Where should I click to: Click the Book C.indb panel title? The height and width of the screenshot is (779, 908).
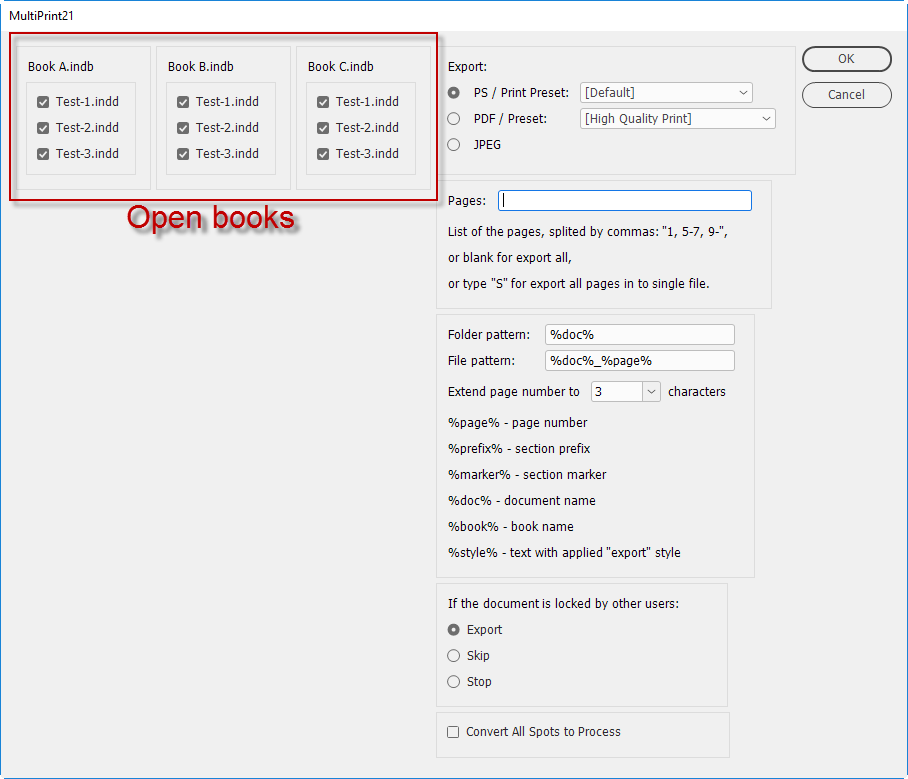point(340,67)
